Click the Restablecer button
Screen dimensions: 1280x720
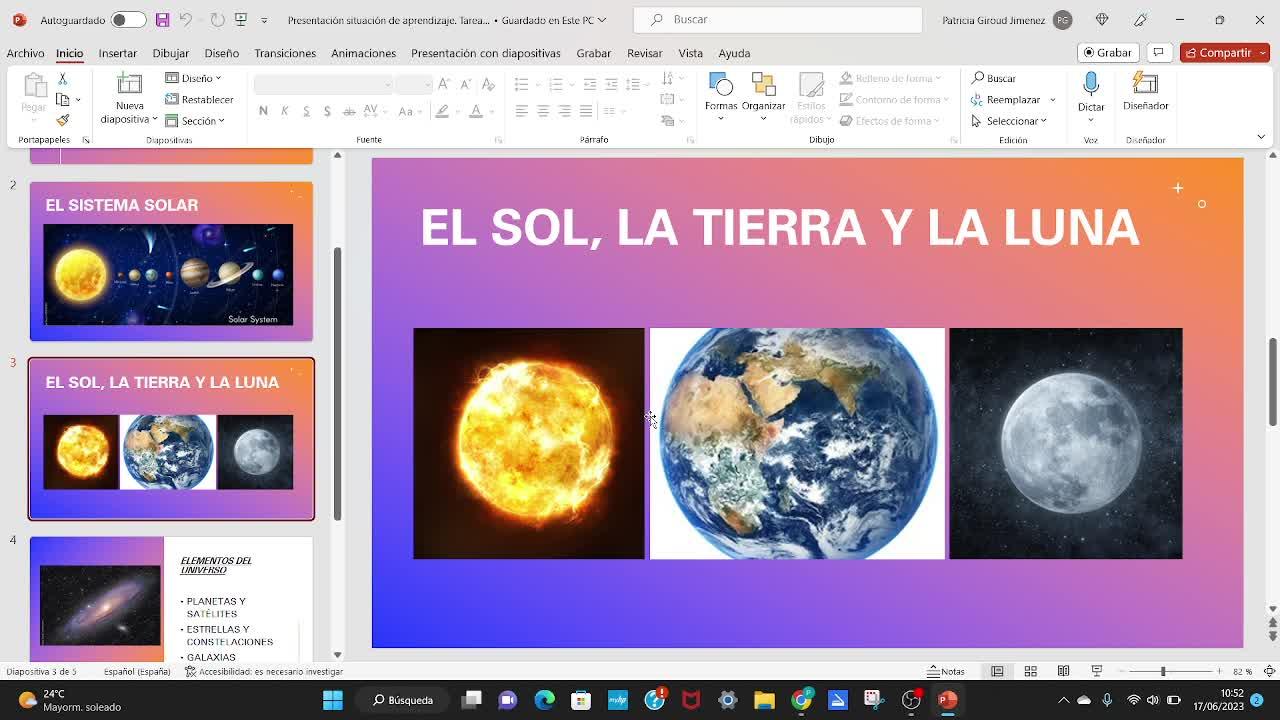click(x=200, y=99)
